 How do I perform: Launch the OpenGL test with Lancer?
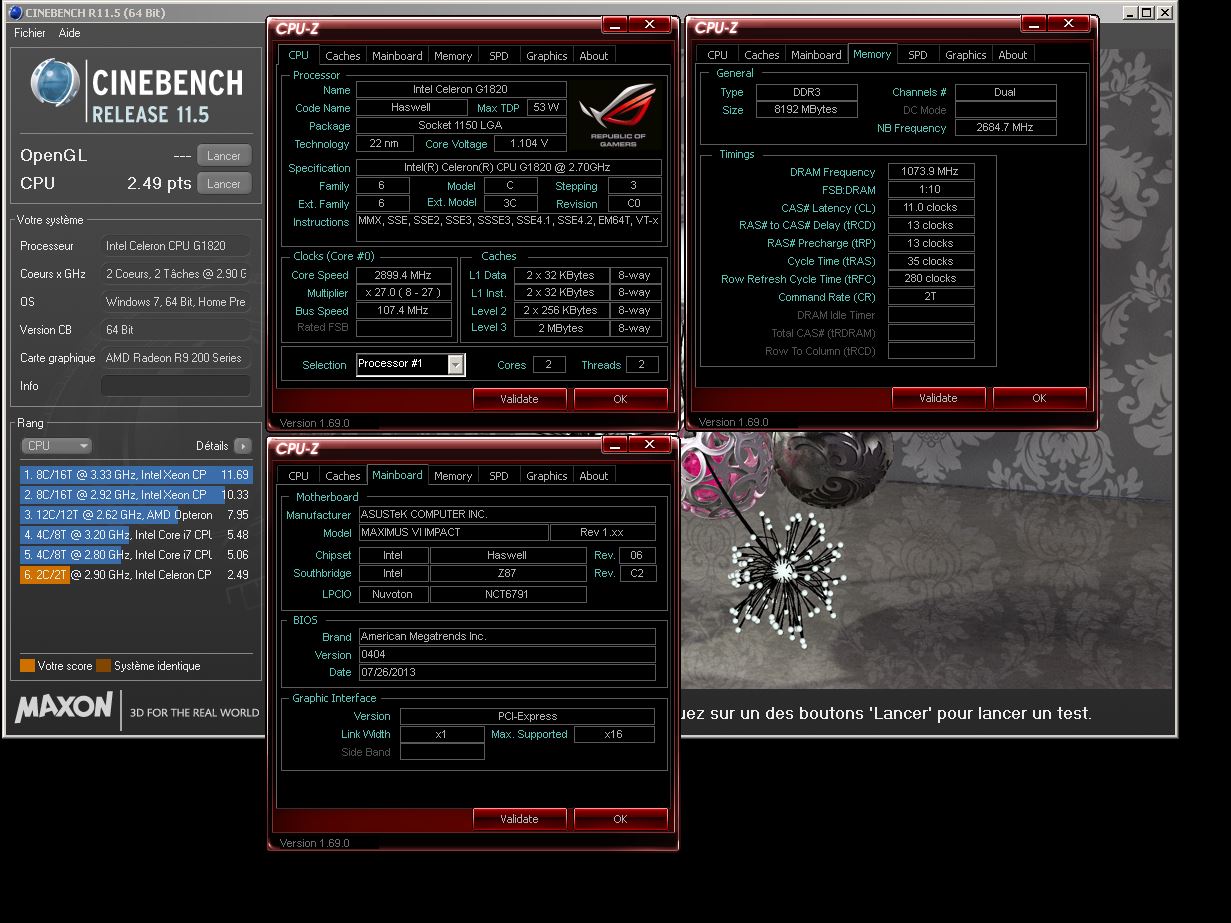(224, 156)
